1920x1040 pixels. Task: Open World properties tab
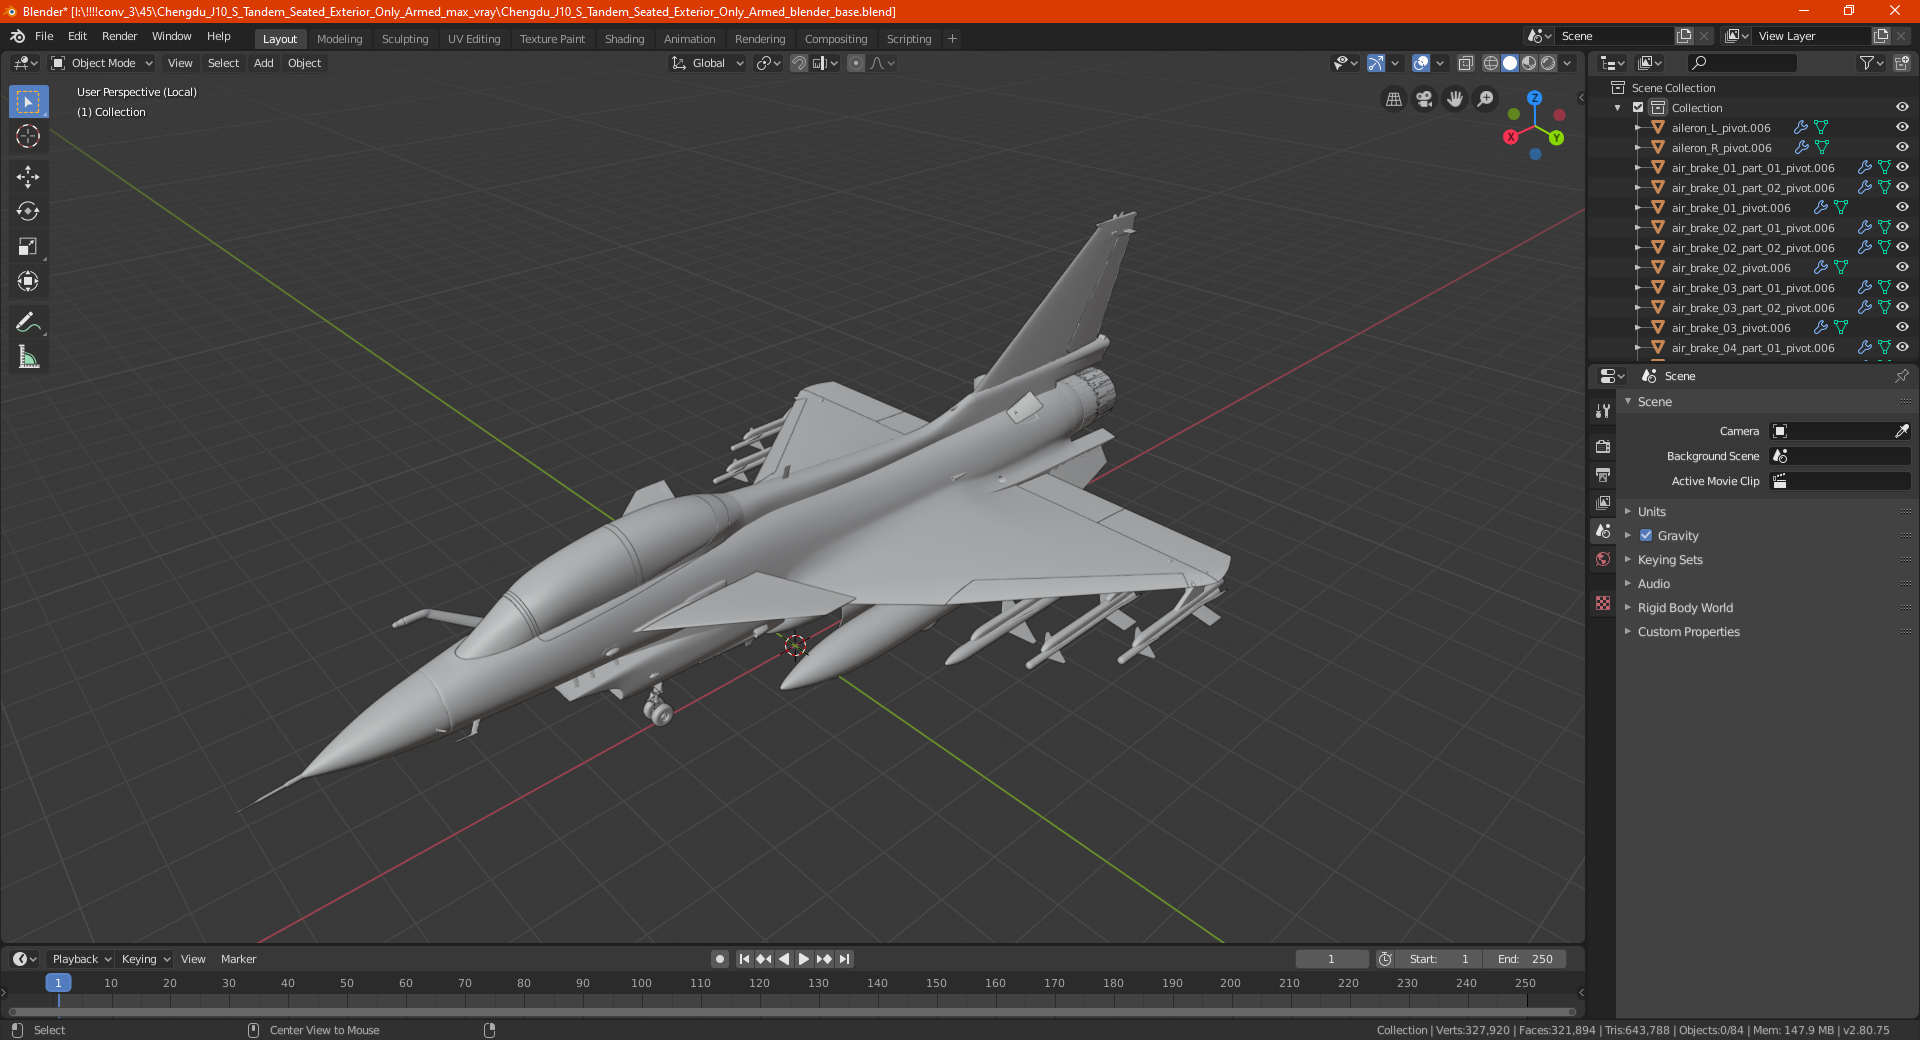(x=1603, y=559)
